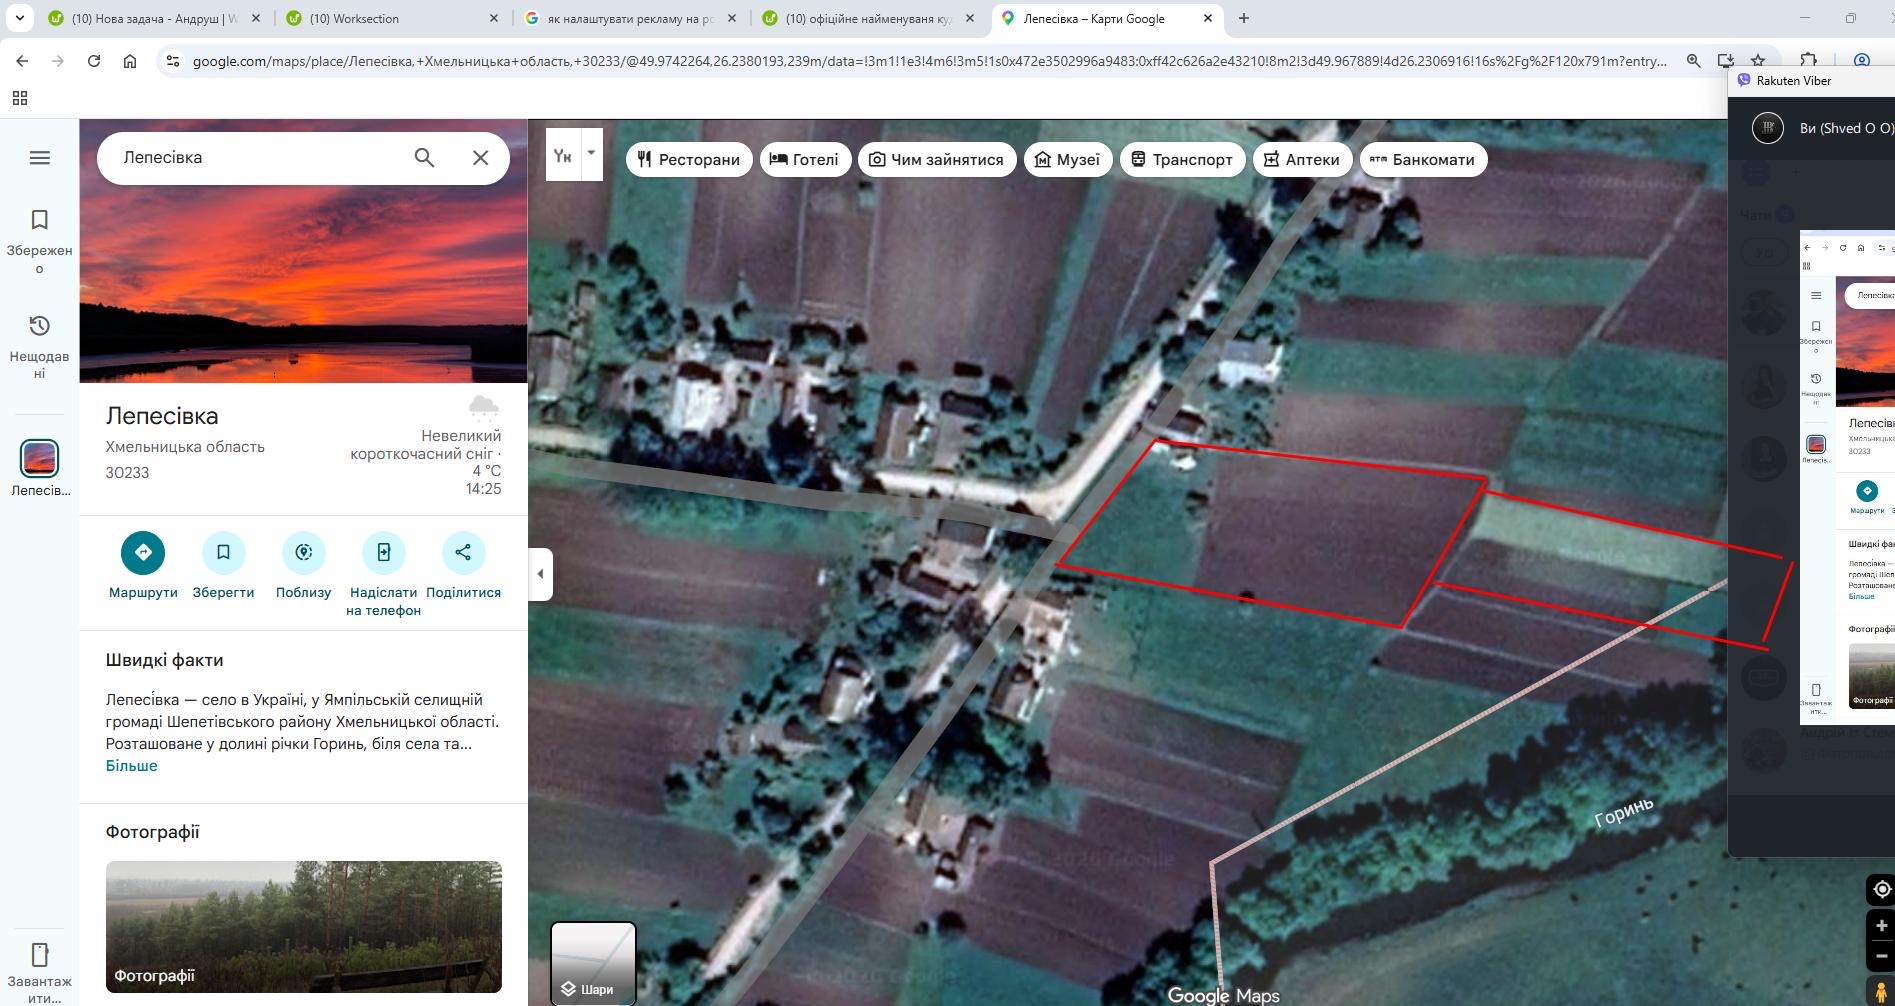Expand the village description with Більше

[131, 764]
